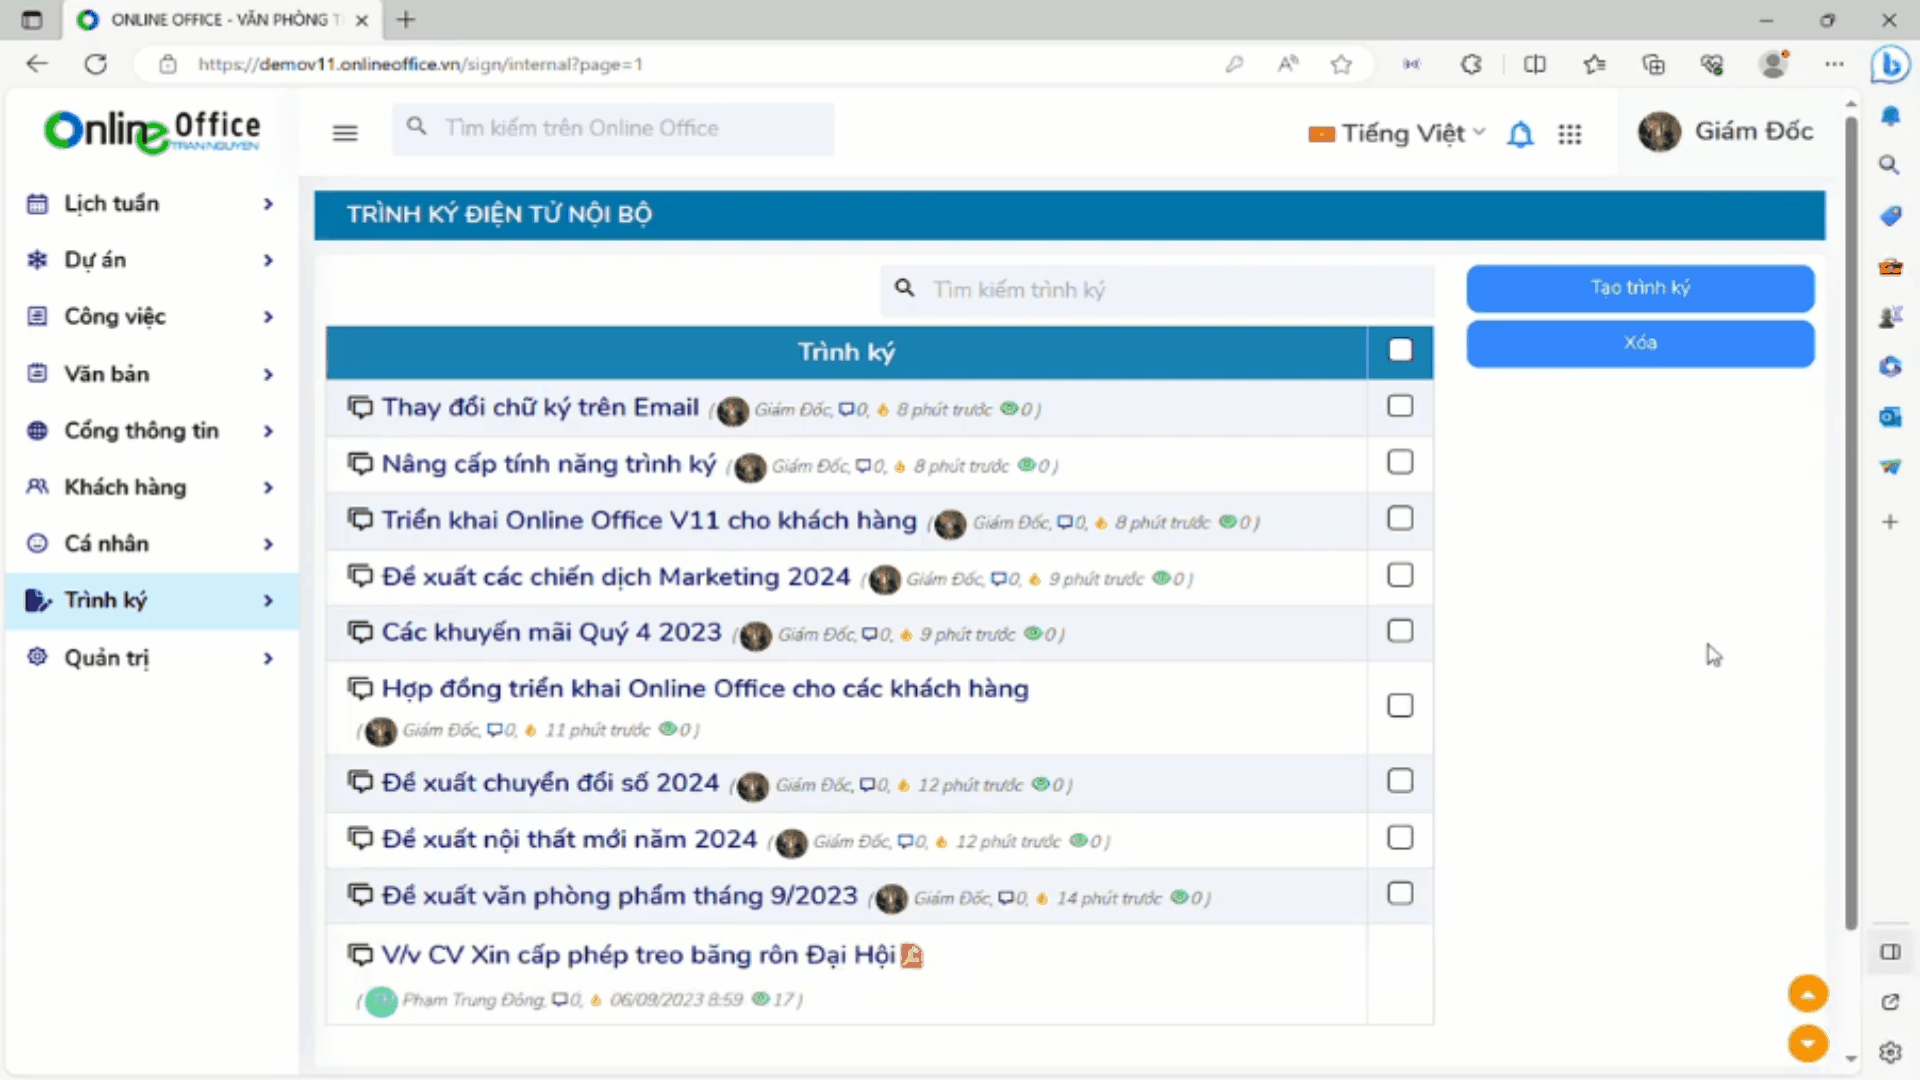Check the Thay đổi chữ ký trên Email row
The height and width of the screenshot is (1080, 1920).
point(1400,406)
